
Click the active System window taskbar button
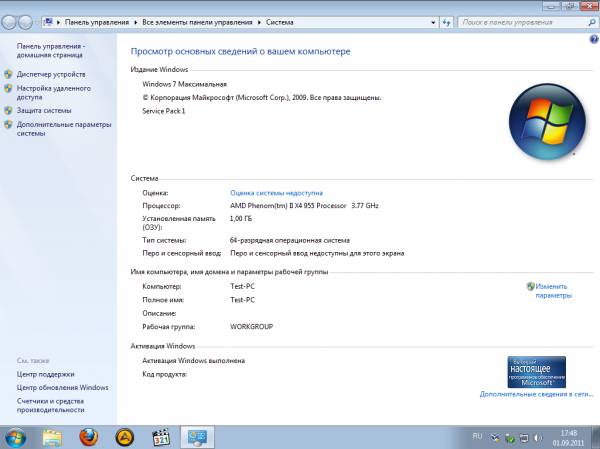click(197, 437)
